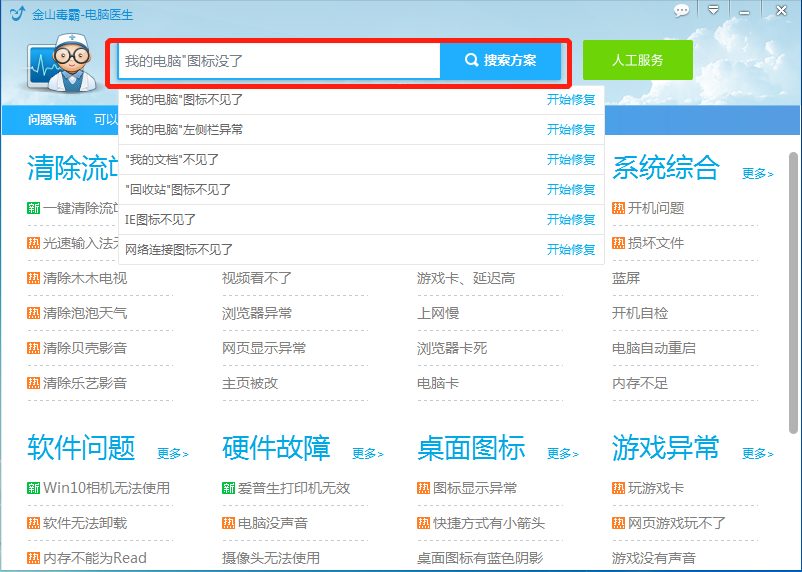The image size is (802, 572).
Task: Click the search input field
Action: [279, 61]
